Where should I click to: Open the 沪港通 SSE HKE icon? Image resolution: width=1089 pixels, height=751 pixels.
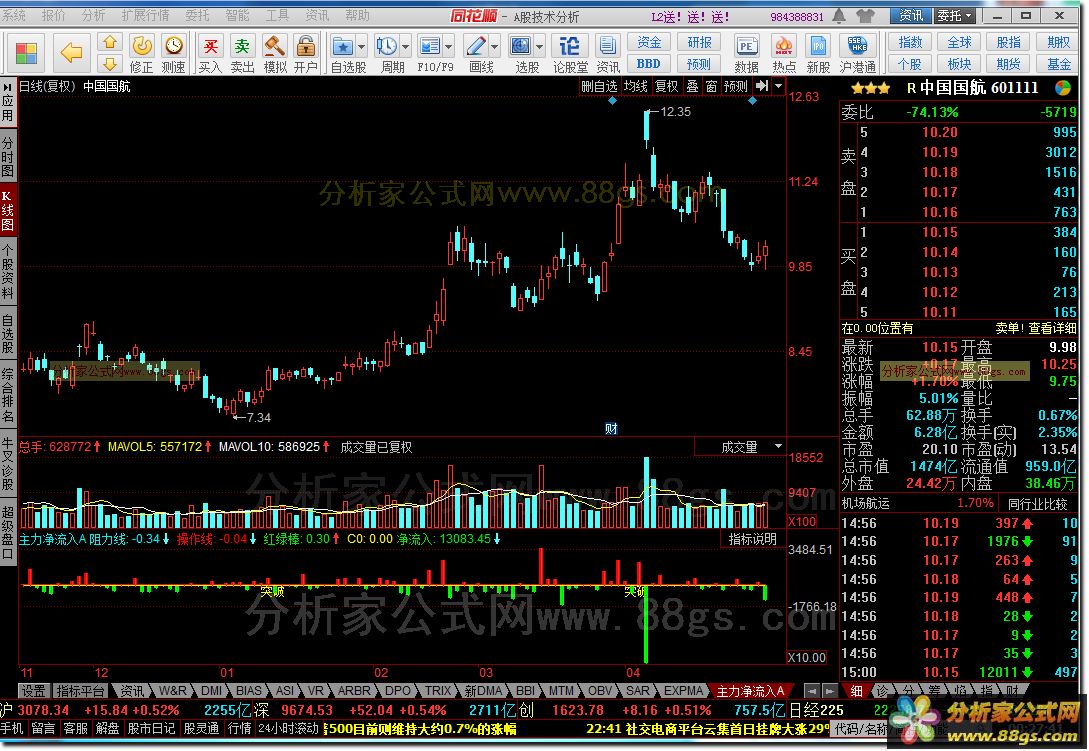857,53
